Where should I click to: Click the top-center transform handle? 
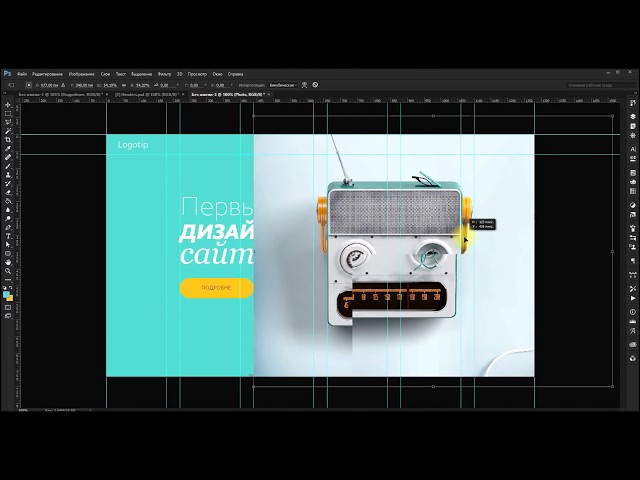click(433, 116)
